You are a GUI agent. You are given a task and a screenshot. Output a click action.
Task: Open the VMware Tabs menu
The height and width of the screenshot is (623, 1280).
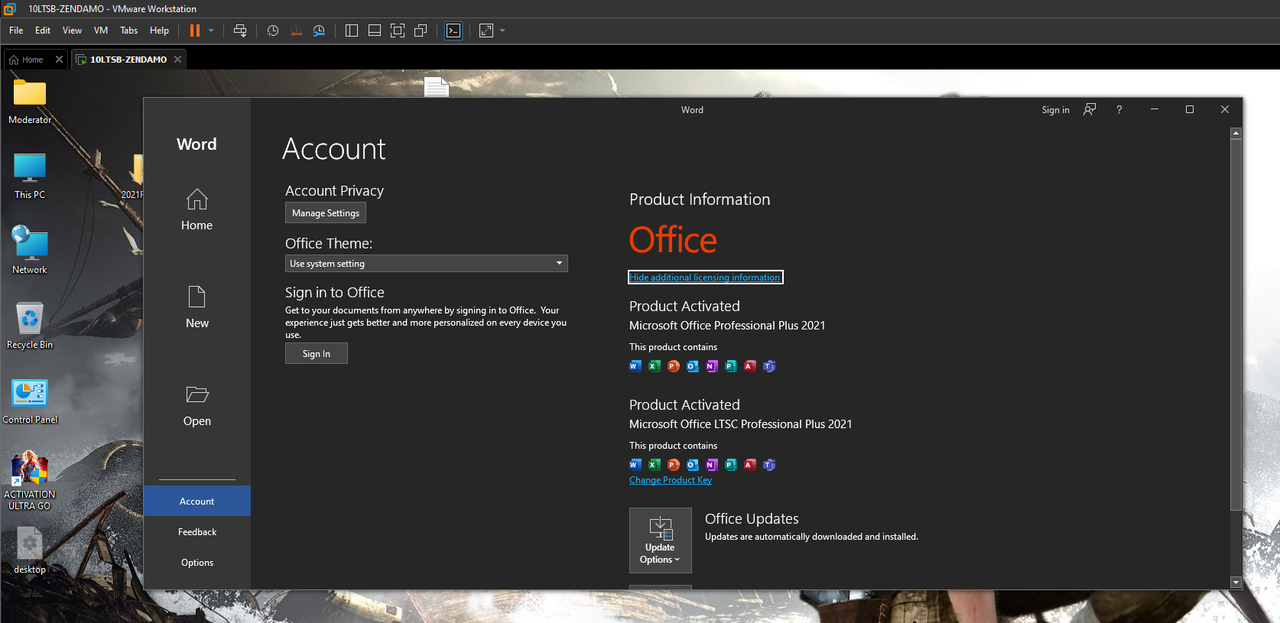[129, 31]
